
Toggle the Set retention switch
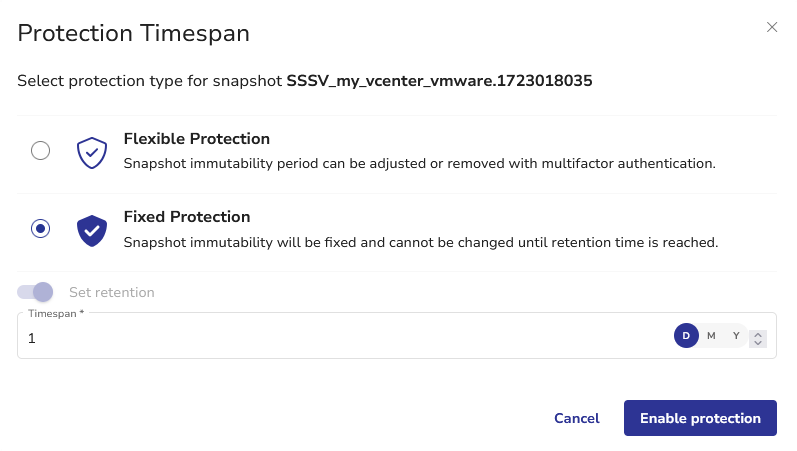click(35, 292)
